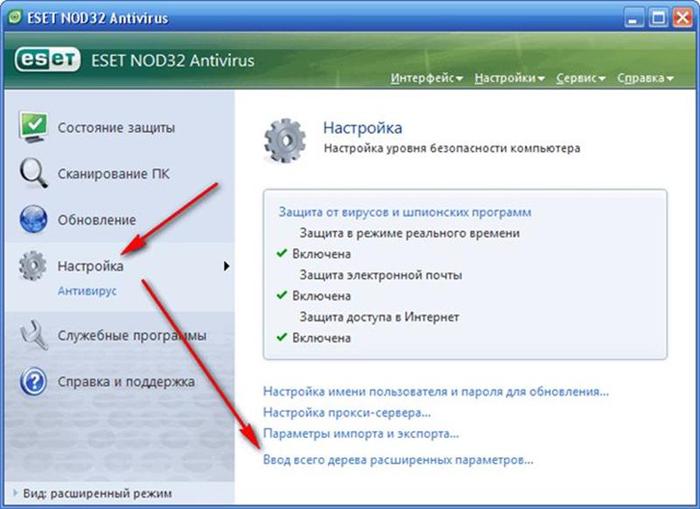
Task: Click the green checkmark monitor icon
Action: tap(33, 128)
